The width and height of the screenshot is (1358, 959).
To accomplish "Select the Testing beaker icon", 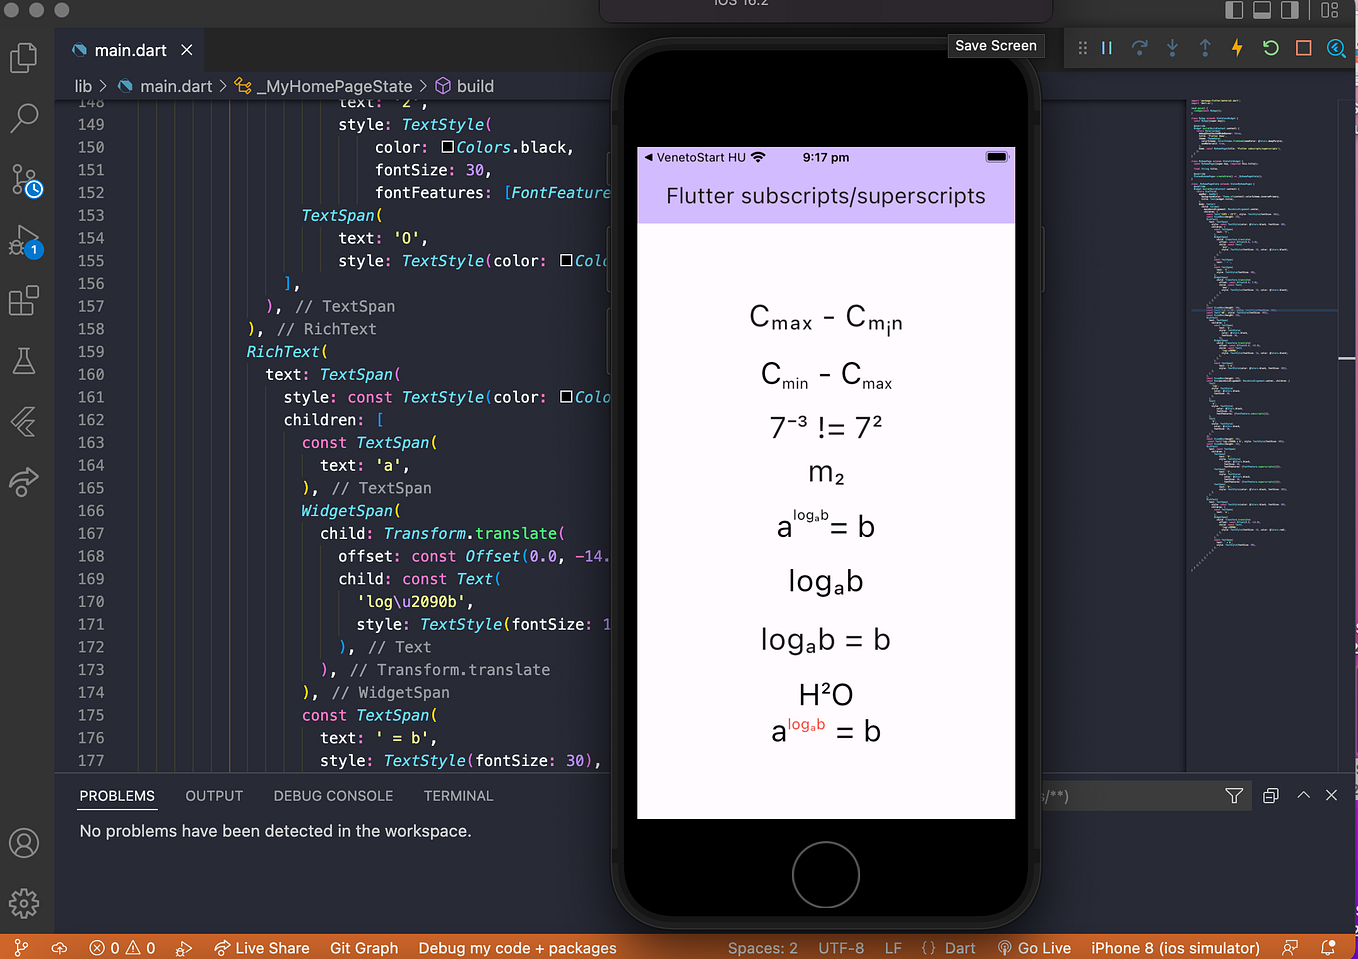I will [x=24, y=361].
